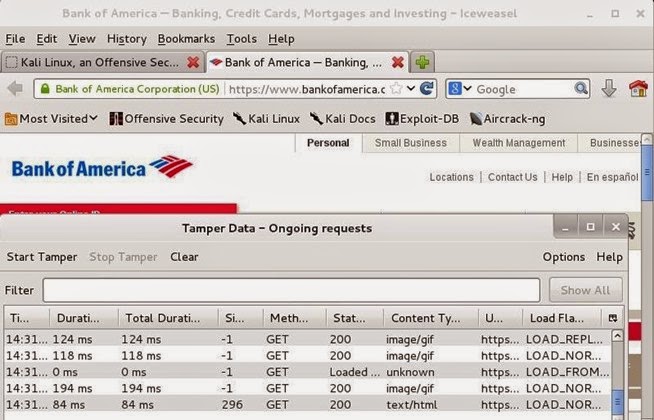Viewport: 654px width, 420px height.
Task: Go back using the browser back arrow
Action: pyautogui.click(x=15, y=88)
